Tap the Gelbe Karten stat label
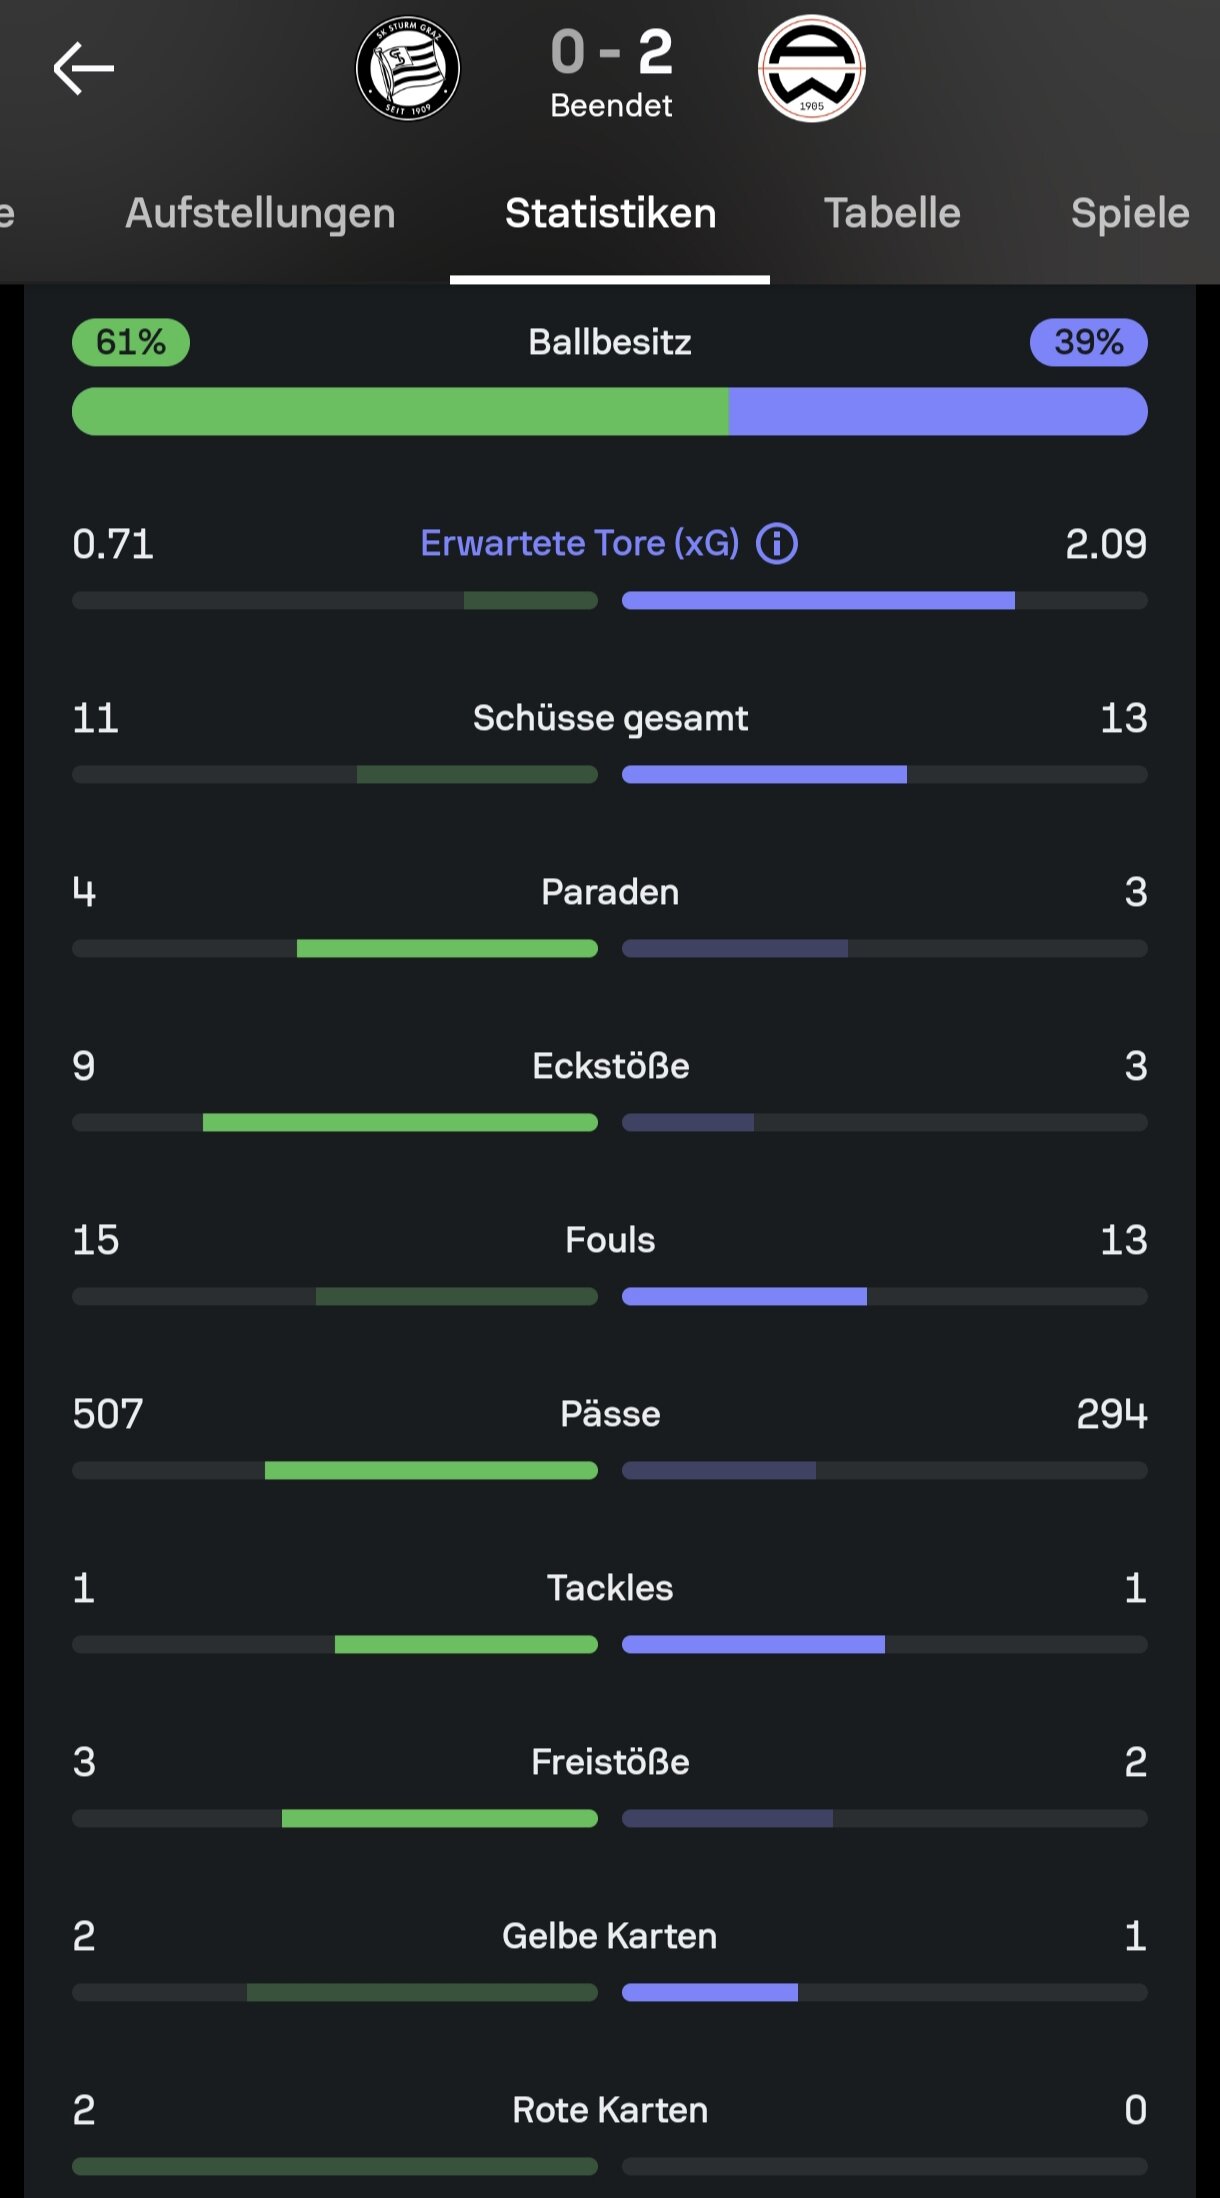1220x2198 pixels. (x=610, y=1936)
